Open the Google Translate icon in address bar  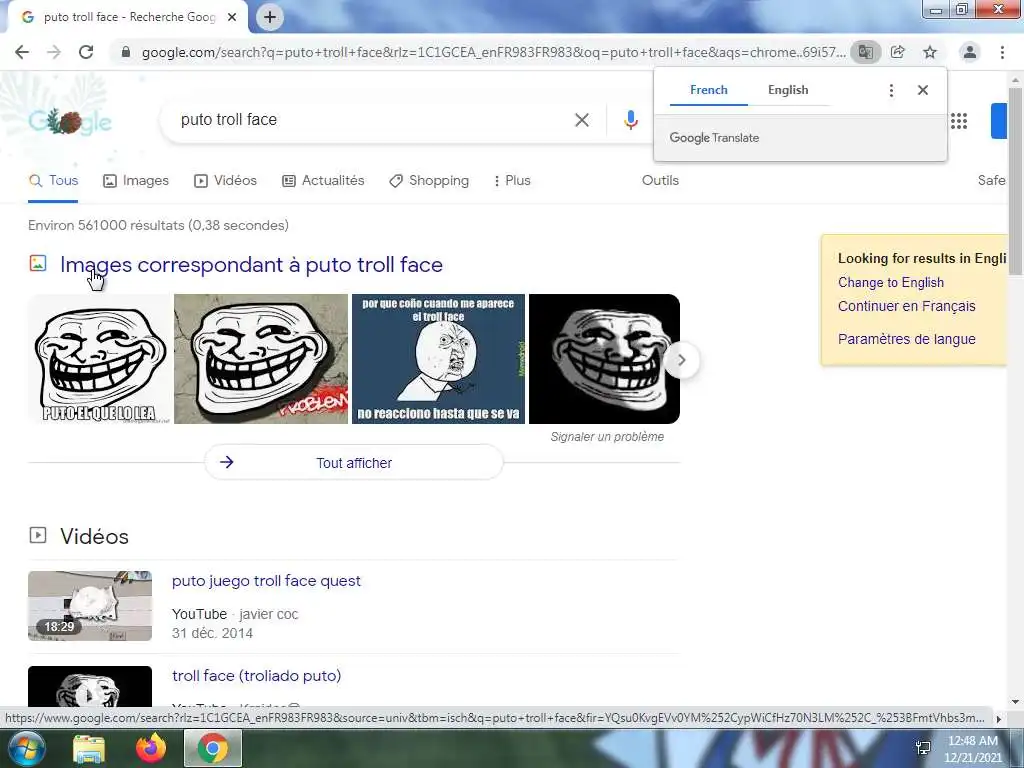(x=865, y=52)
